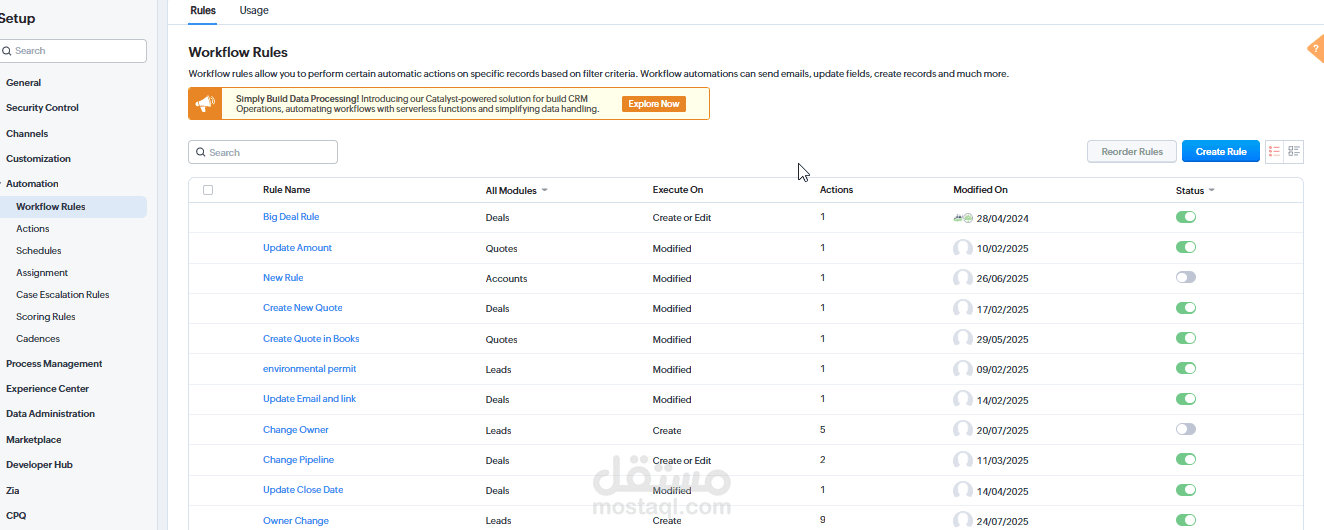This screenshot has height=530, width=1324.
Task: Open the Update Email and link rule
Action: [x=310, y=399]
